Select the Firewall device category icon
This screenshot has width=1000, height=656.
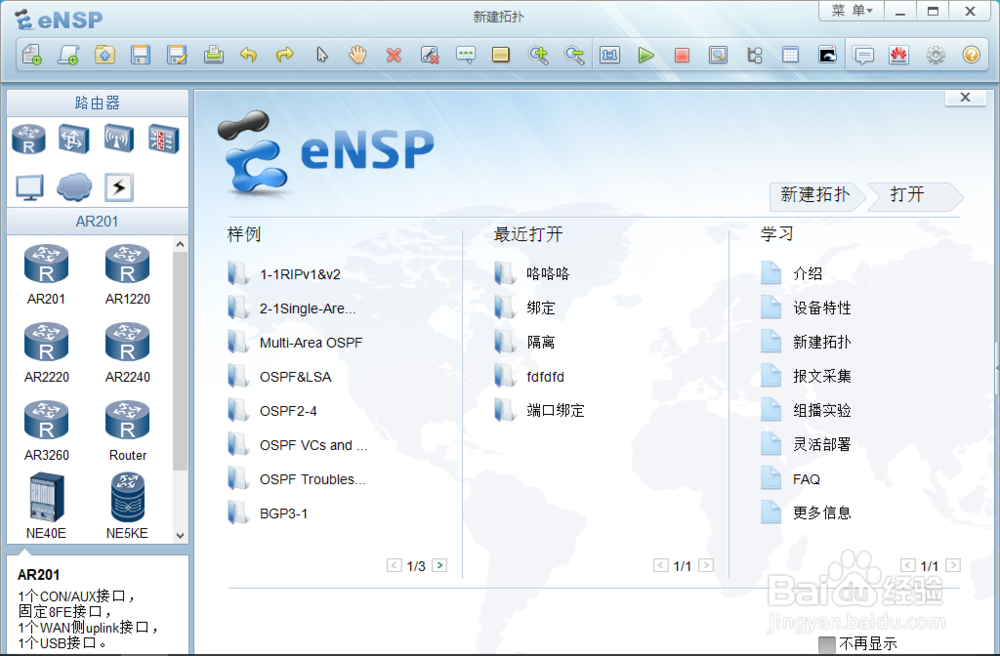click(163, 139)
